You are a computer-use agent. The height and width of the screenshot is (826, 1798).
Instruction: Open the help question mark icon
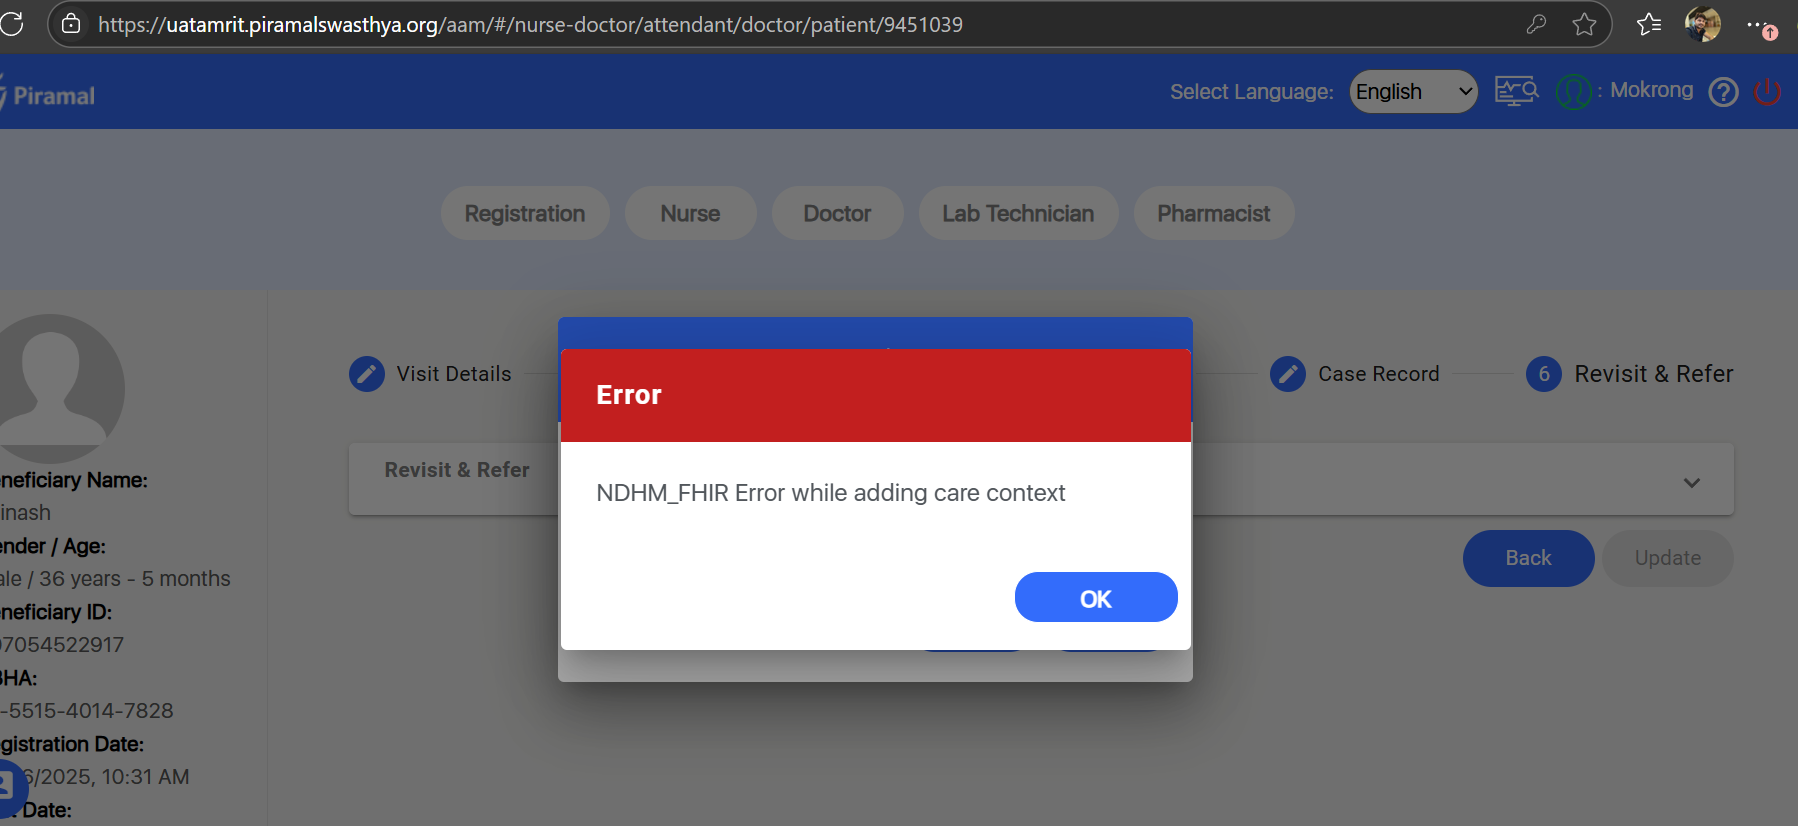tap(1723, 92)
